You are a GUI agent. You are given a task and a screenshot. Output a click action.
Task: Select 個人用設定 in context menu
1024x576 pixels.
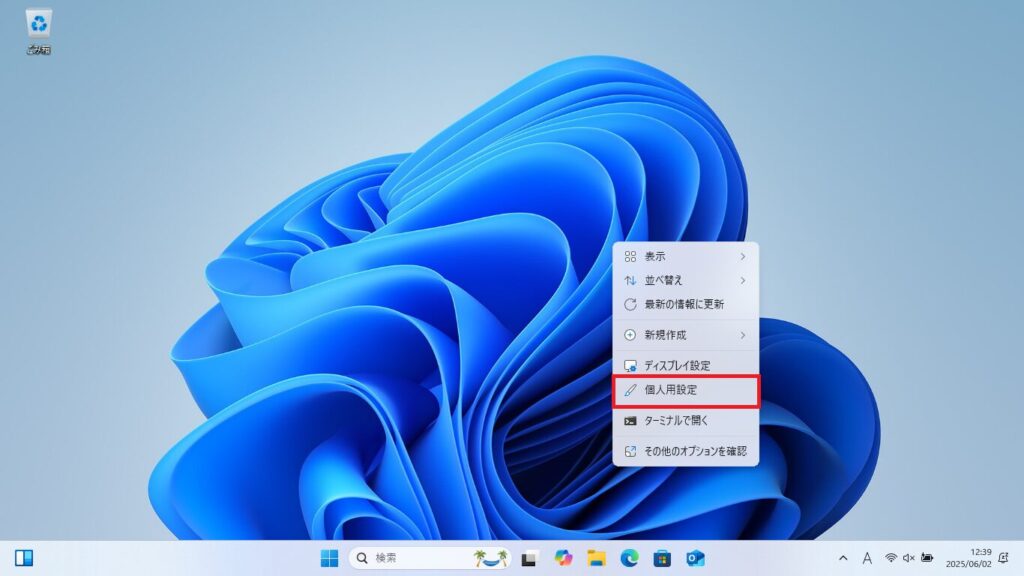coord(686,390)
